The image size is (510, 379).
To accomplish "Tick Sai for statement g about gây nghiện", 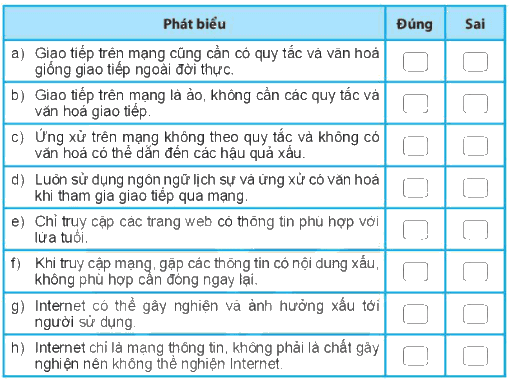I will (x=475, y=314).
